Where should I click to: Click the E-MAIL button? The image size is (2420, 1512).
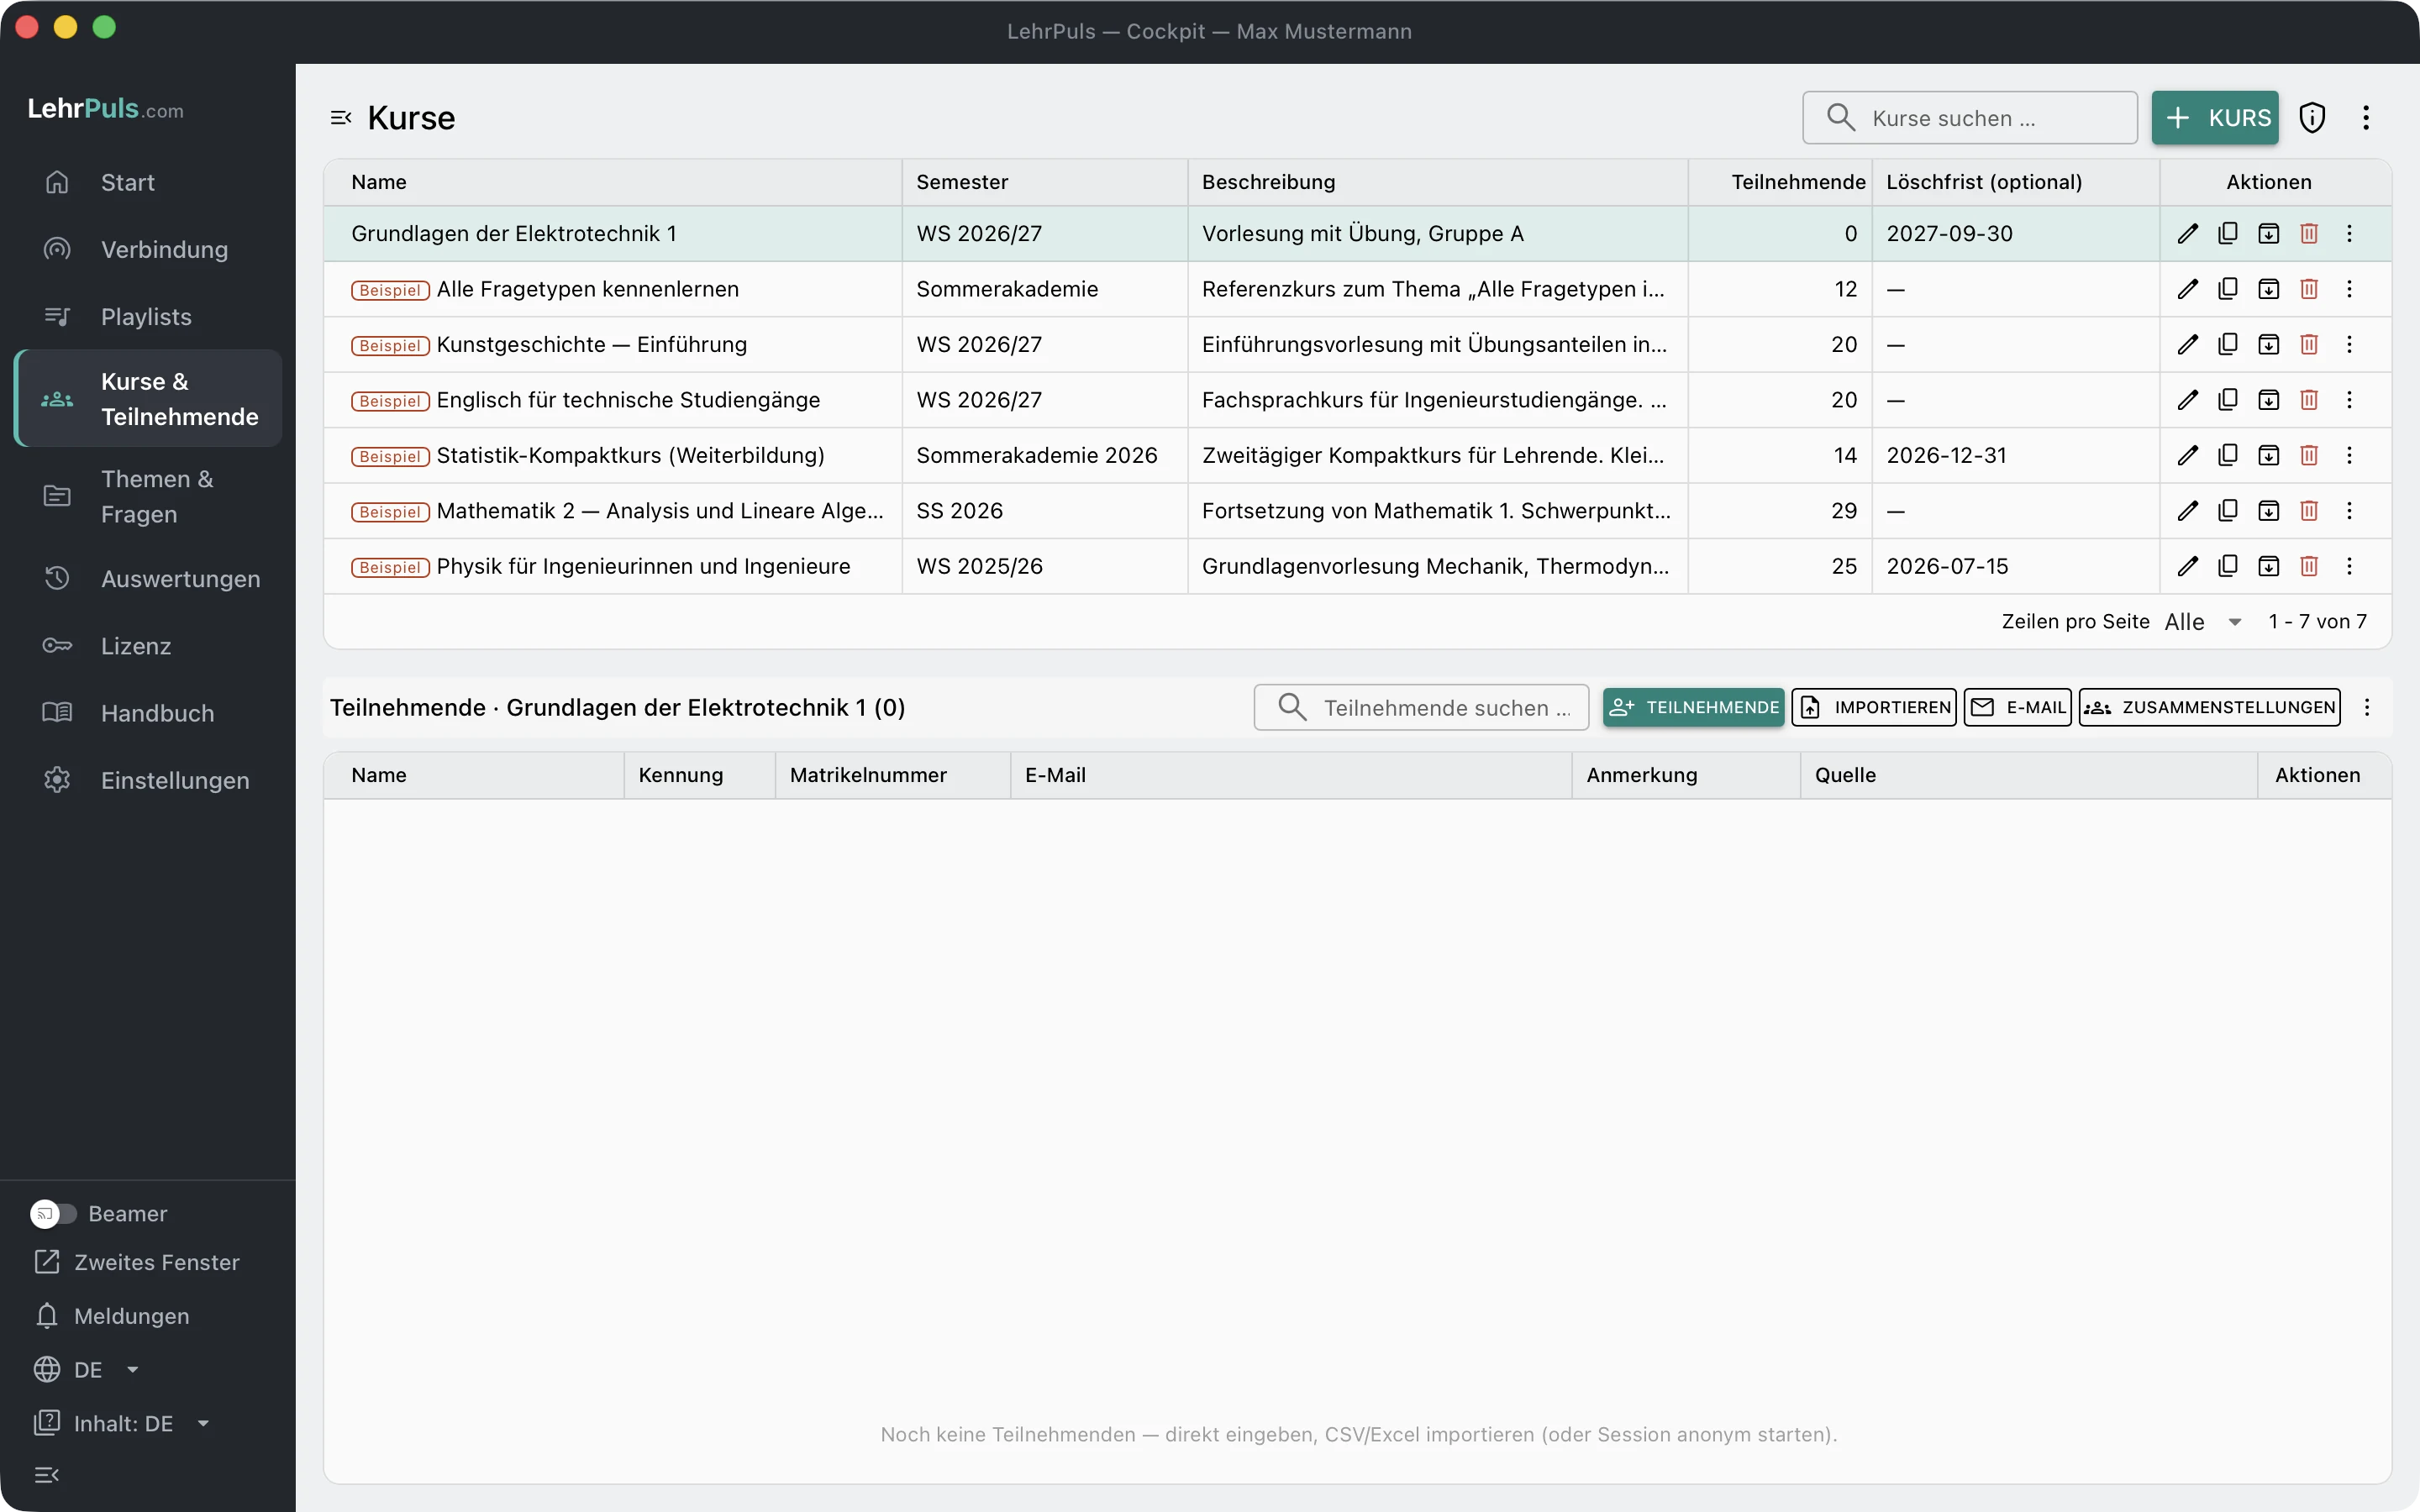coord(2017,708)
